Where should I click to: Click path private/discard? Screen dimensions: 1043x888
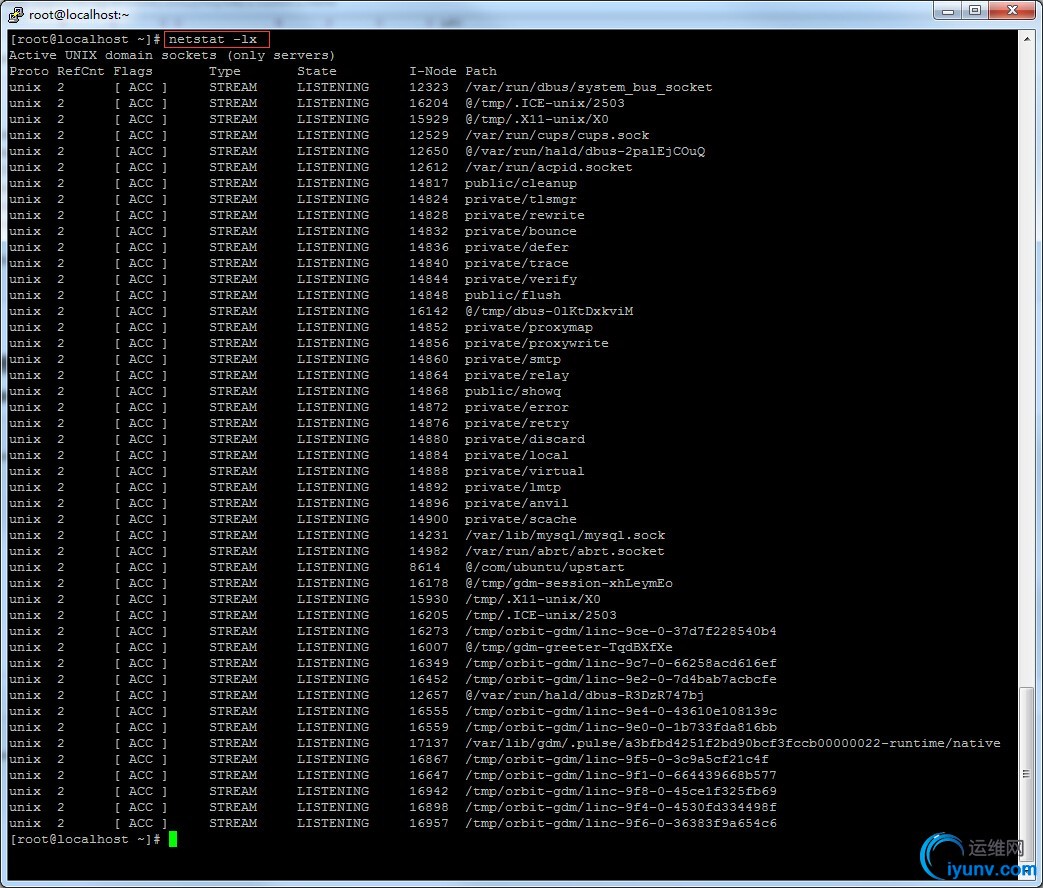pyautogui.click(x=525, y=439)
